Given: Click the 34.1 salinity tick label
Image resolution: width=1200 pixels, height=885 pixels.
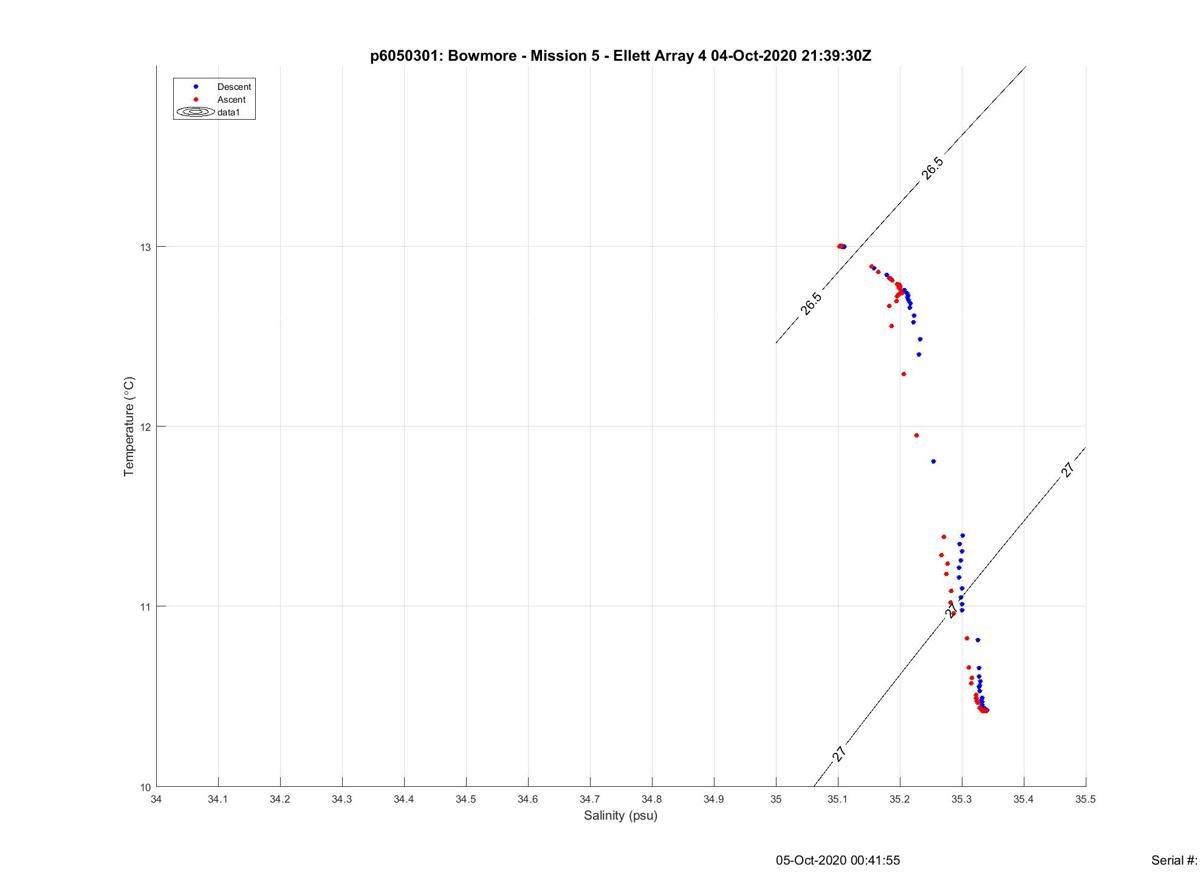Looking at the screenshot, I should [218, 799].
